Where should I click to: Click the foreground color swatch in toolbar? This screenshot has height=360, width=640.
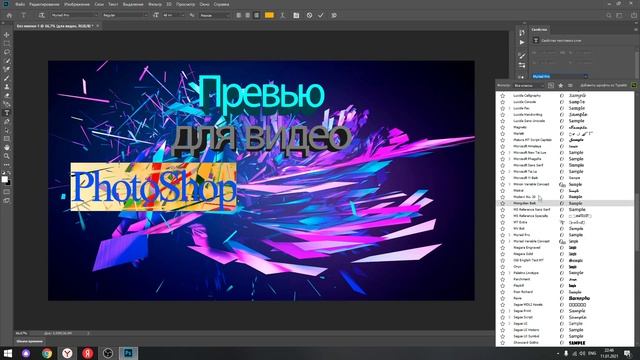[4, 179]
